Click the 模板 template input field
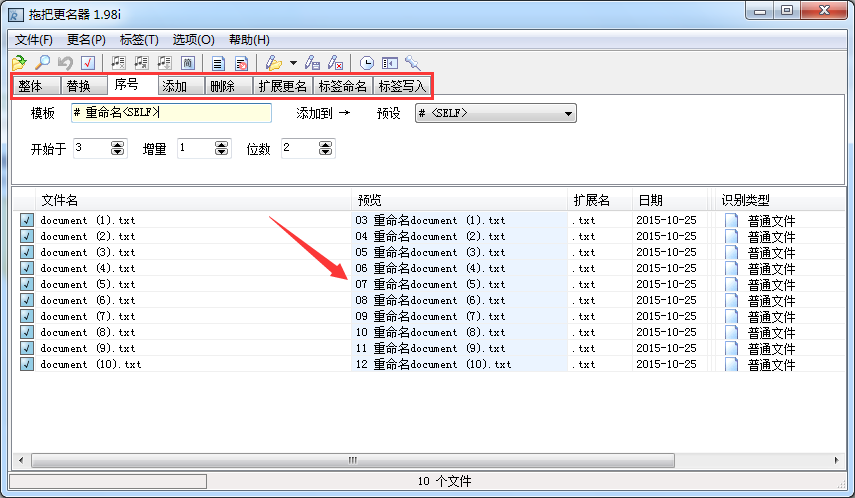 pos(171,112)
